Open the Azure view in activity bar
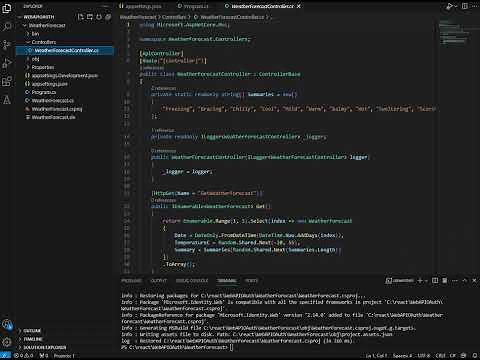 [x=7, y=100]
